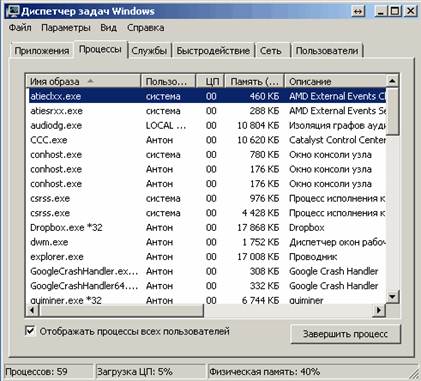
Task: Select conhost.exe with 780 КБ memory
Action: 206,155
